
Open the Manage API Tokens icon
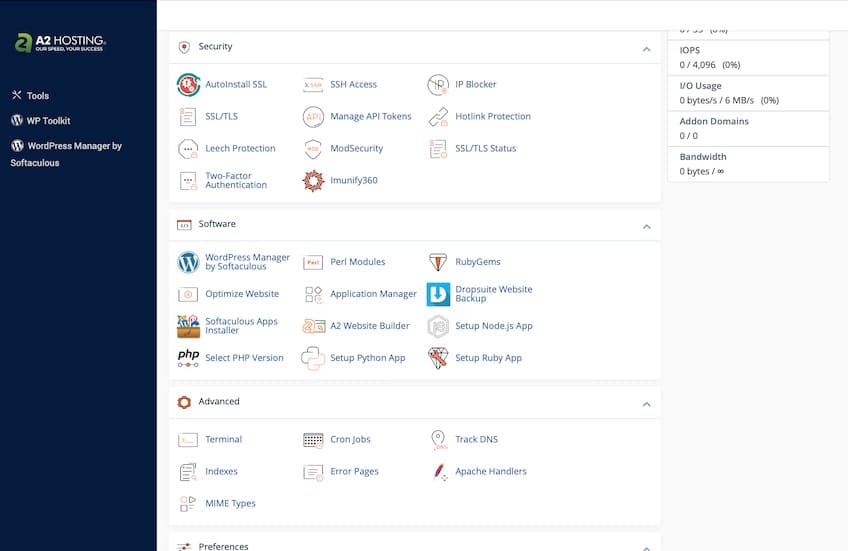(313, 117)
